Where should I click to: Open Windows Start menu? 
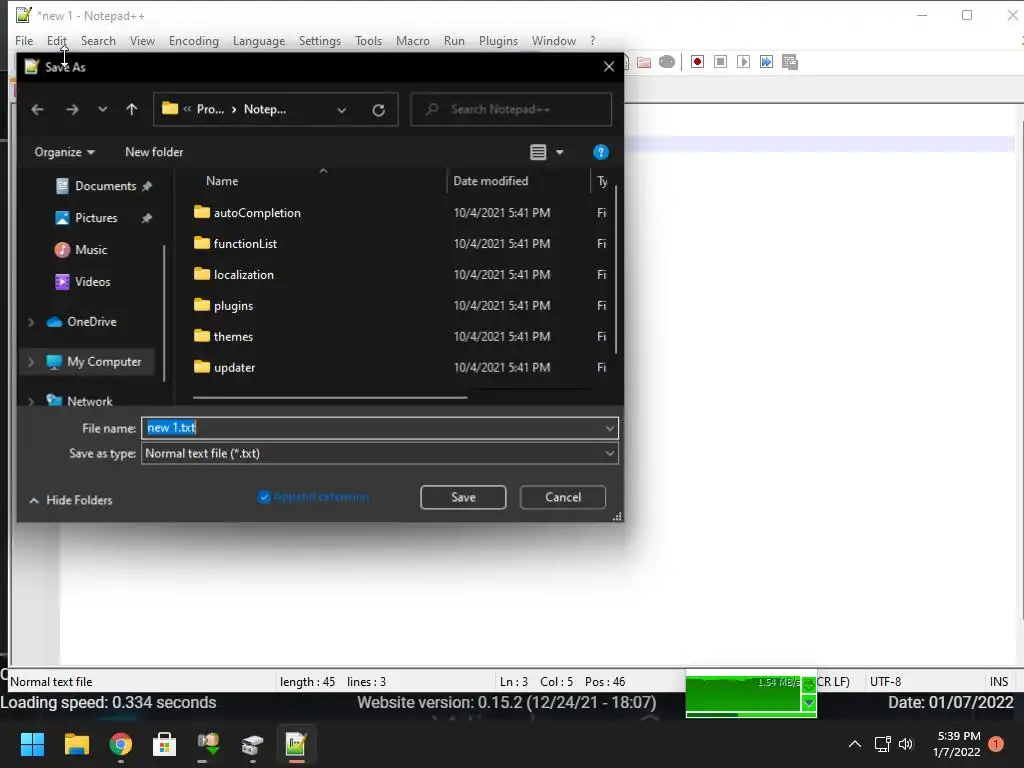click(32, 744)
